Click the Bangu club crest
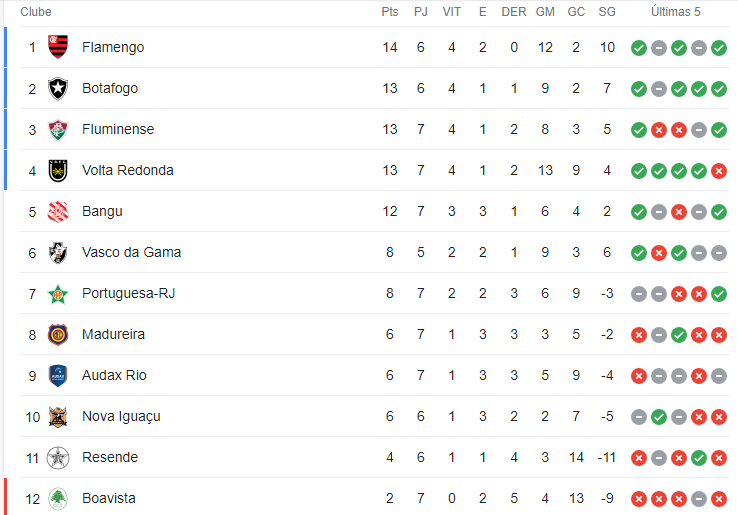 click(x=58, y=211)
